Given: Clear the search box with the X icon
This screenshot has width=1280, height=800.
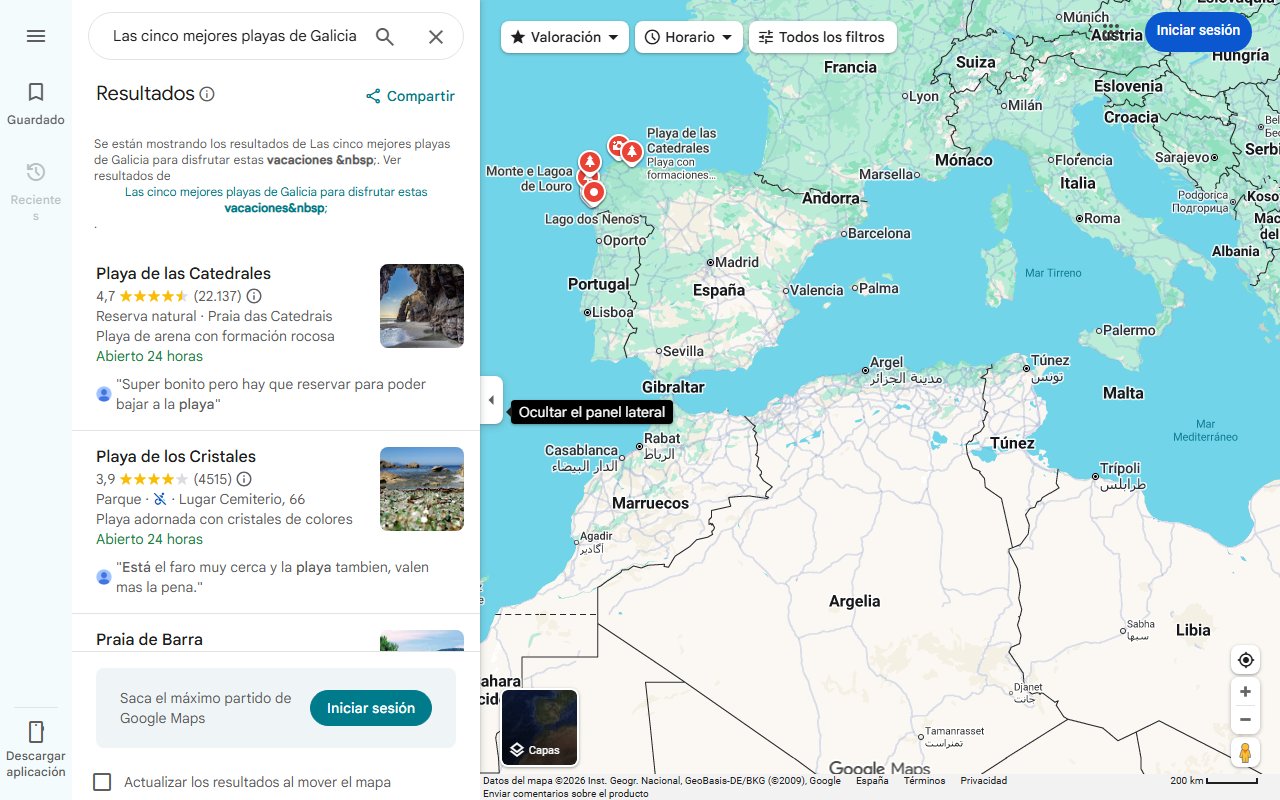Looking at the screenshot, I should pyautogui.click(x=436, y=36).
